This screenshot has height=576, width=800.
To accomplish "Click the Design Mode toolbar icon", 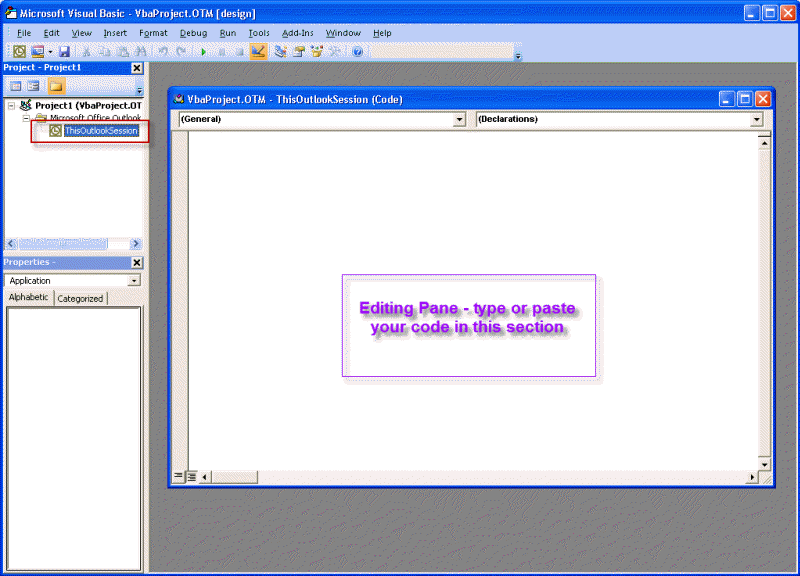I will click(x=258, y=49).
